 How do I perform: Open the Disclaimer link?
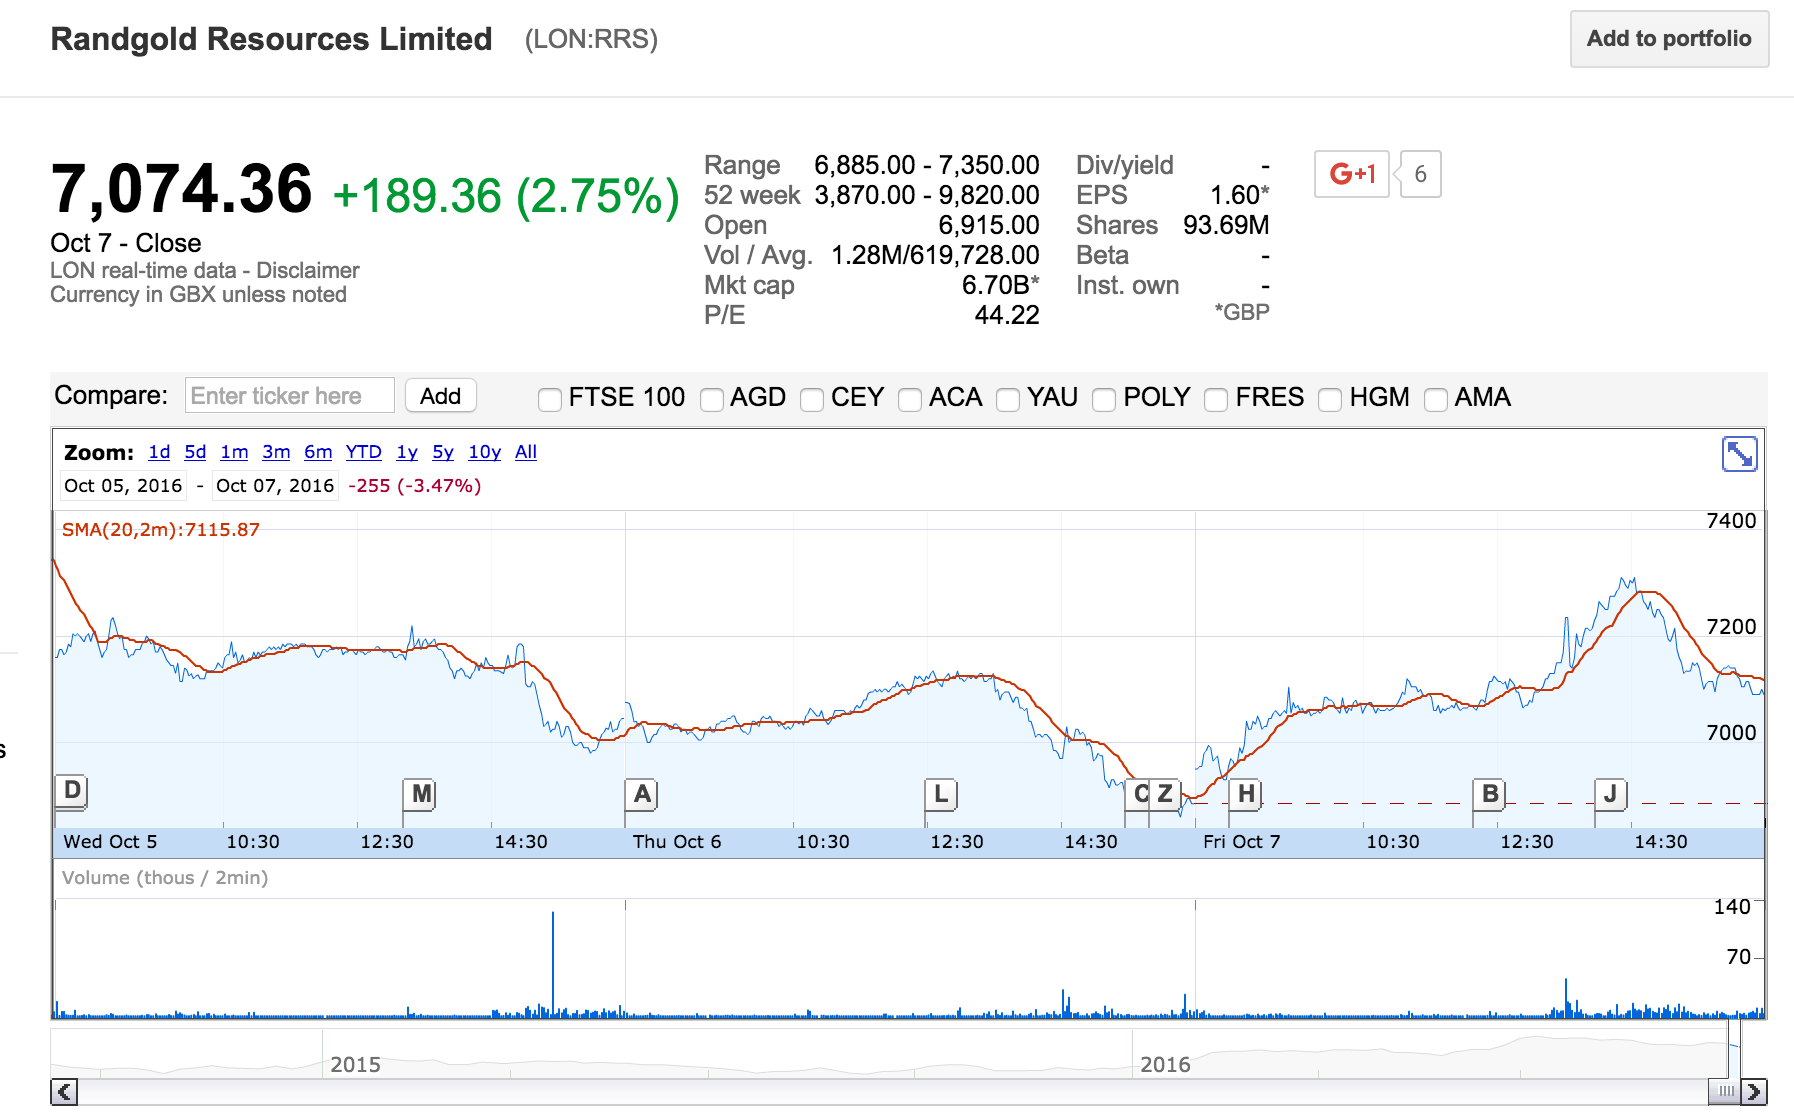(x=308, y=271)
